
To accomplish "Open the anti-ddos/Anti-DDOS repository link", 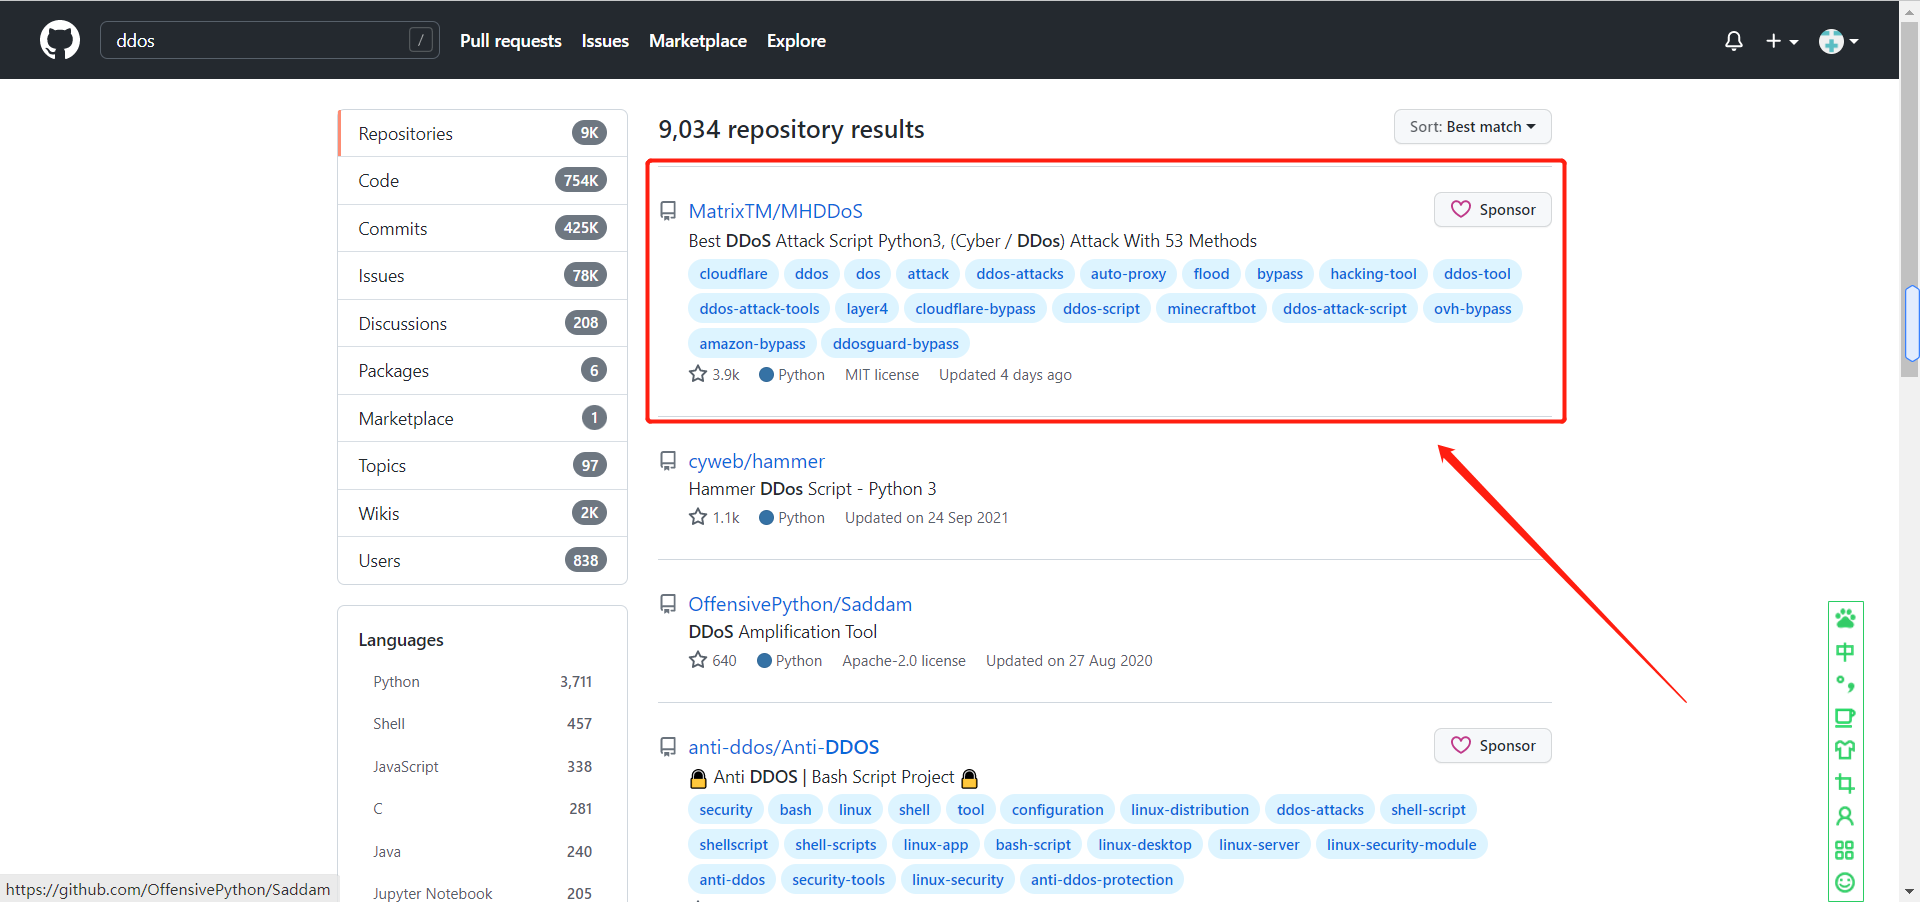I will (784, 747).
